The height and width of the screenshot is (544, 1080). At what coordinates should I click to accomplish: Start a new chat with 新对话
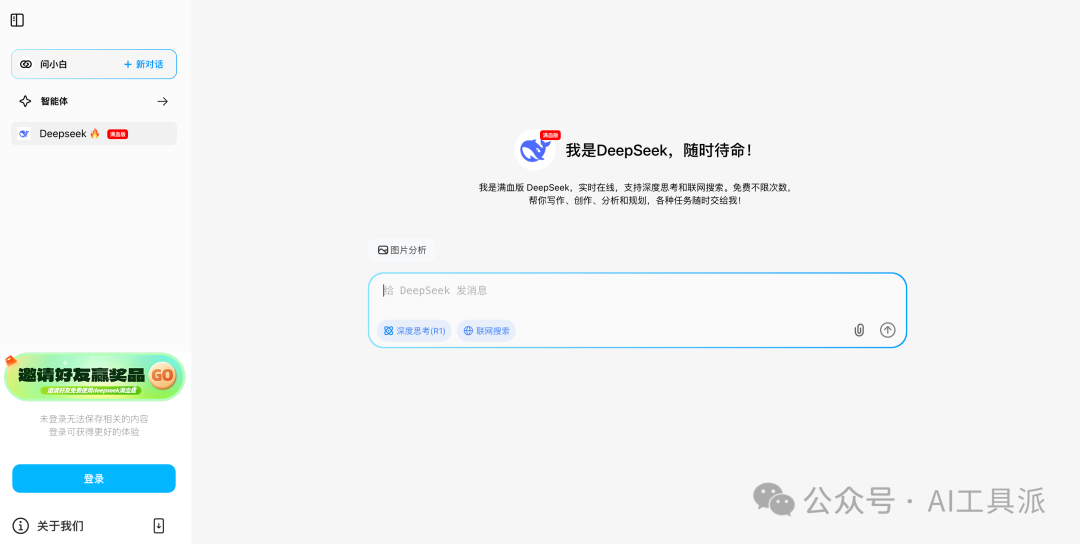[x=144, y=64]
